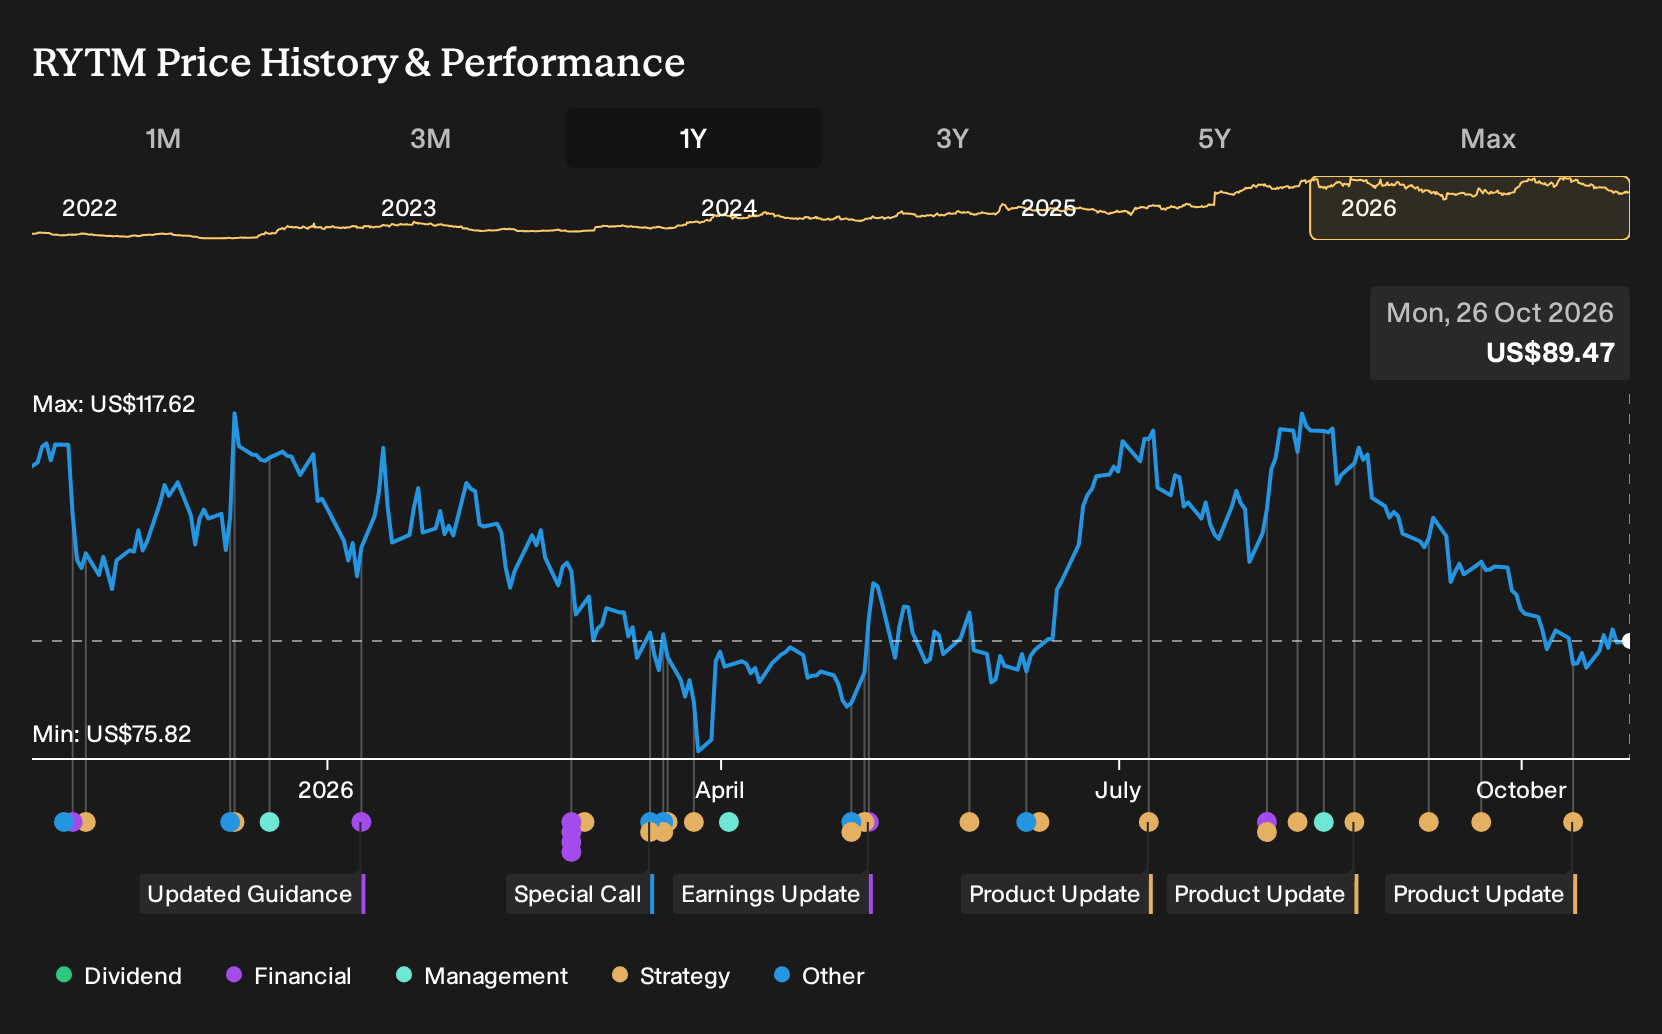The height and width of the screenshot is (1034, 1662).
Task: Click the 2023 year in overview chart
Action: (x=409, y=208)
